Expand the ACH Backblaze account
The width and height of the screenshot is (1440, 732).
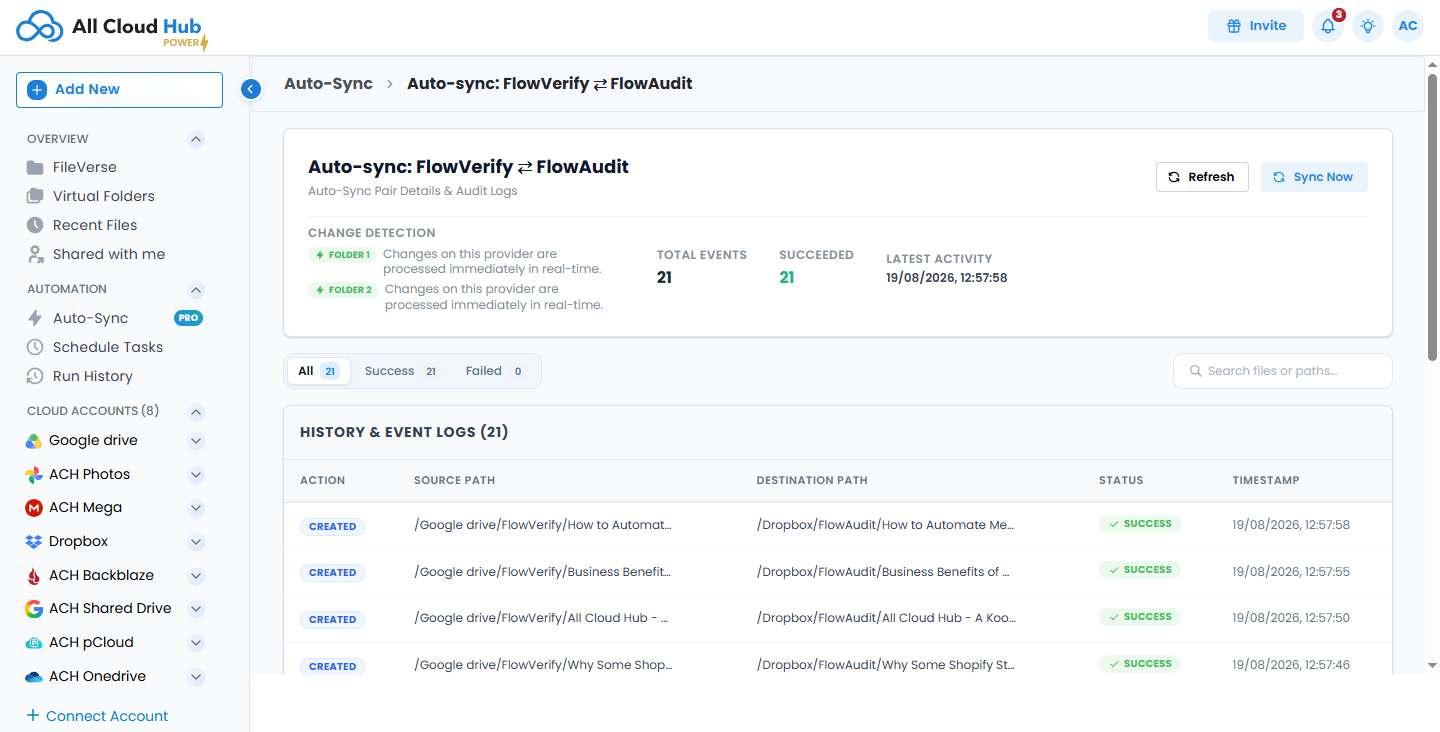[x=196, y=576]
